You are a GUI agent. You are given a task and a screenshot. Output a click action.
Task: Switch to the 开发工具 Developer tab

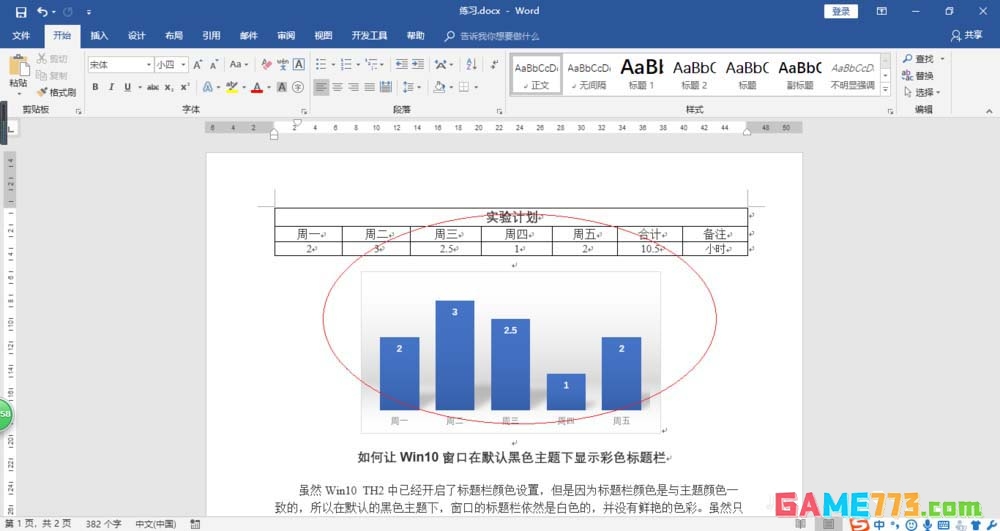point(369,36)
